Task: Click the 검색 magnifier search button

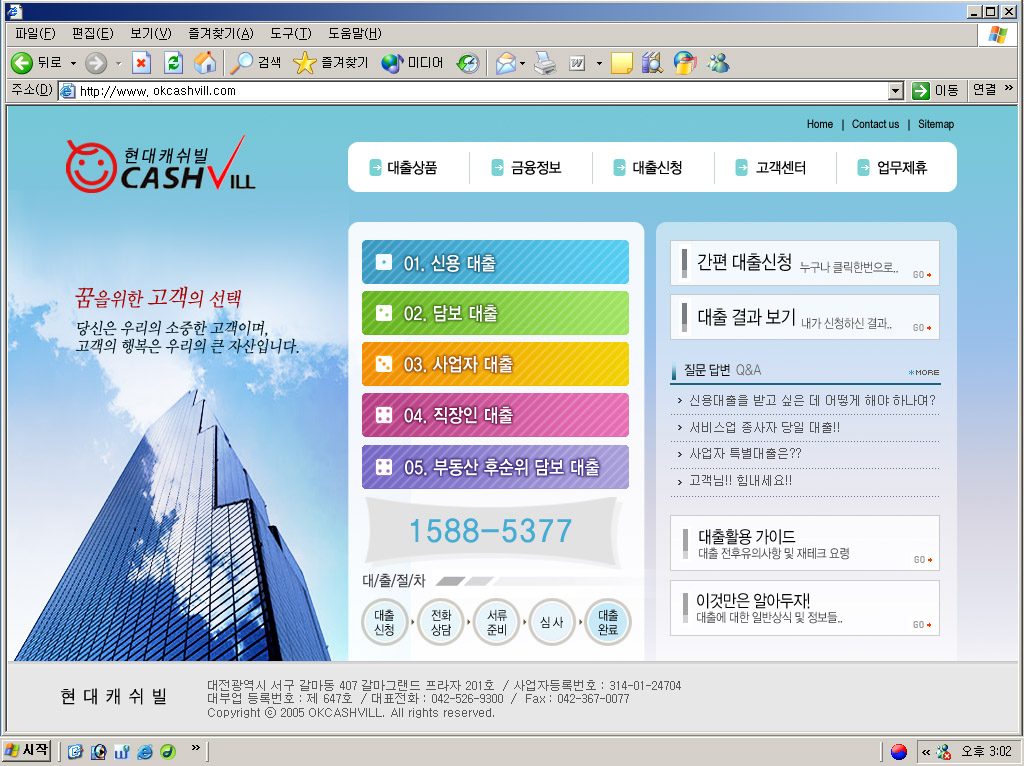Action: pos(242,63)
